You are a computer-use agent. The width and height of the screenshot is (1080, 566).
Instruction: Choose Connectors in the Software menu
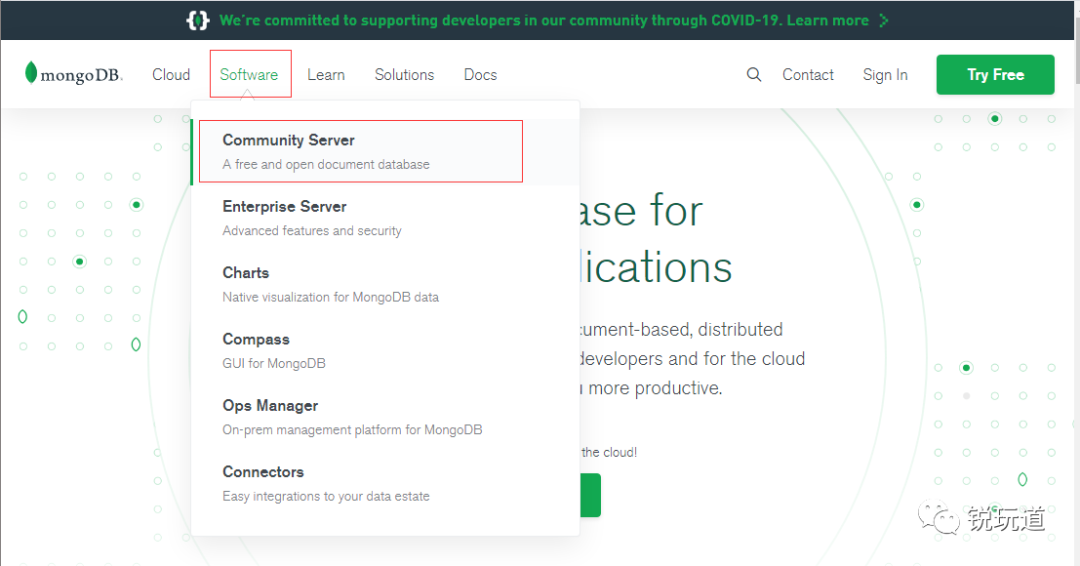[x=263, y=472]
